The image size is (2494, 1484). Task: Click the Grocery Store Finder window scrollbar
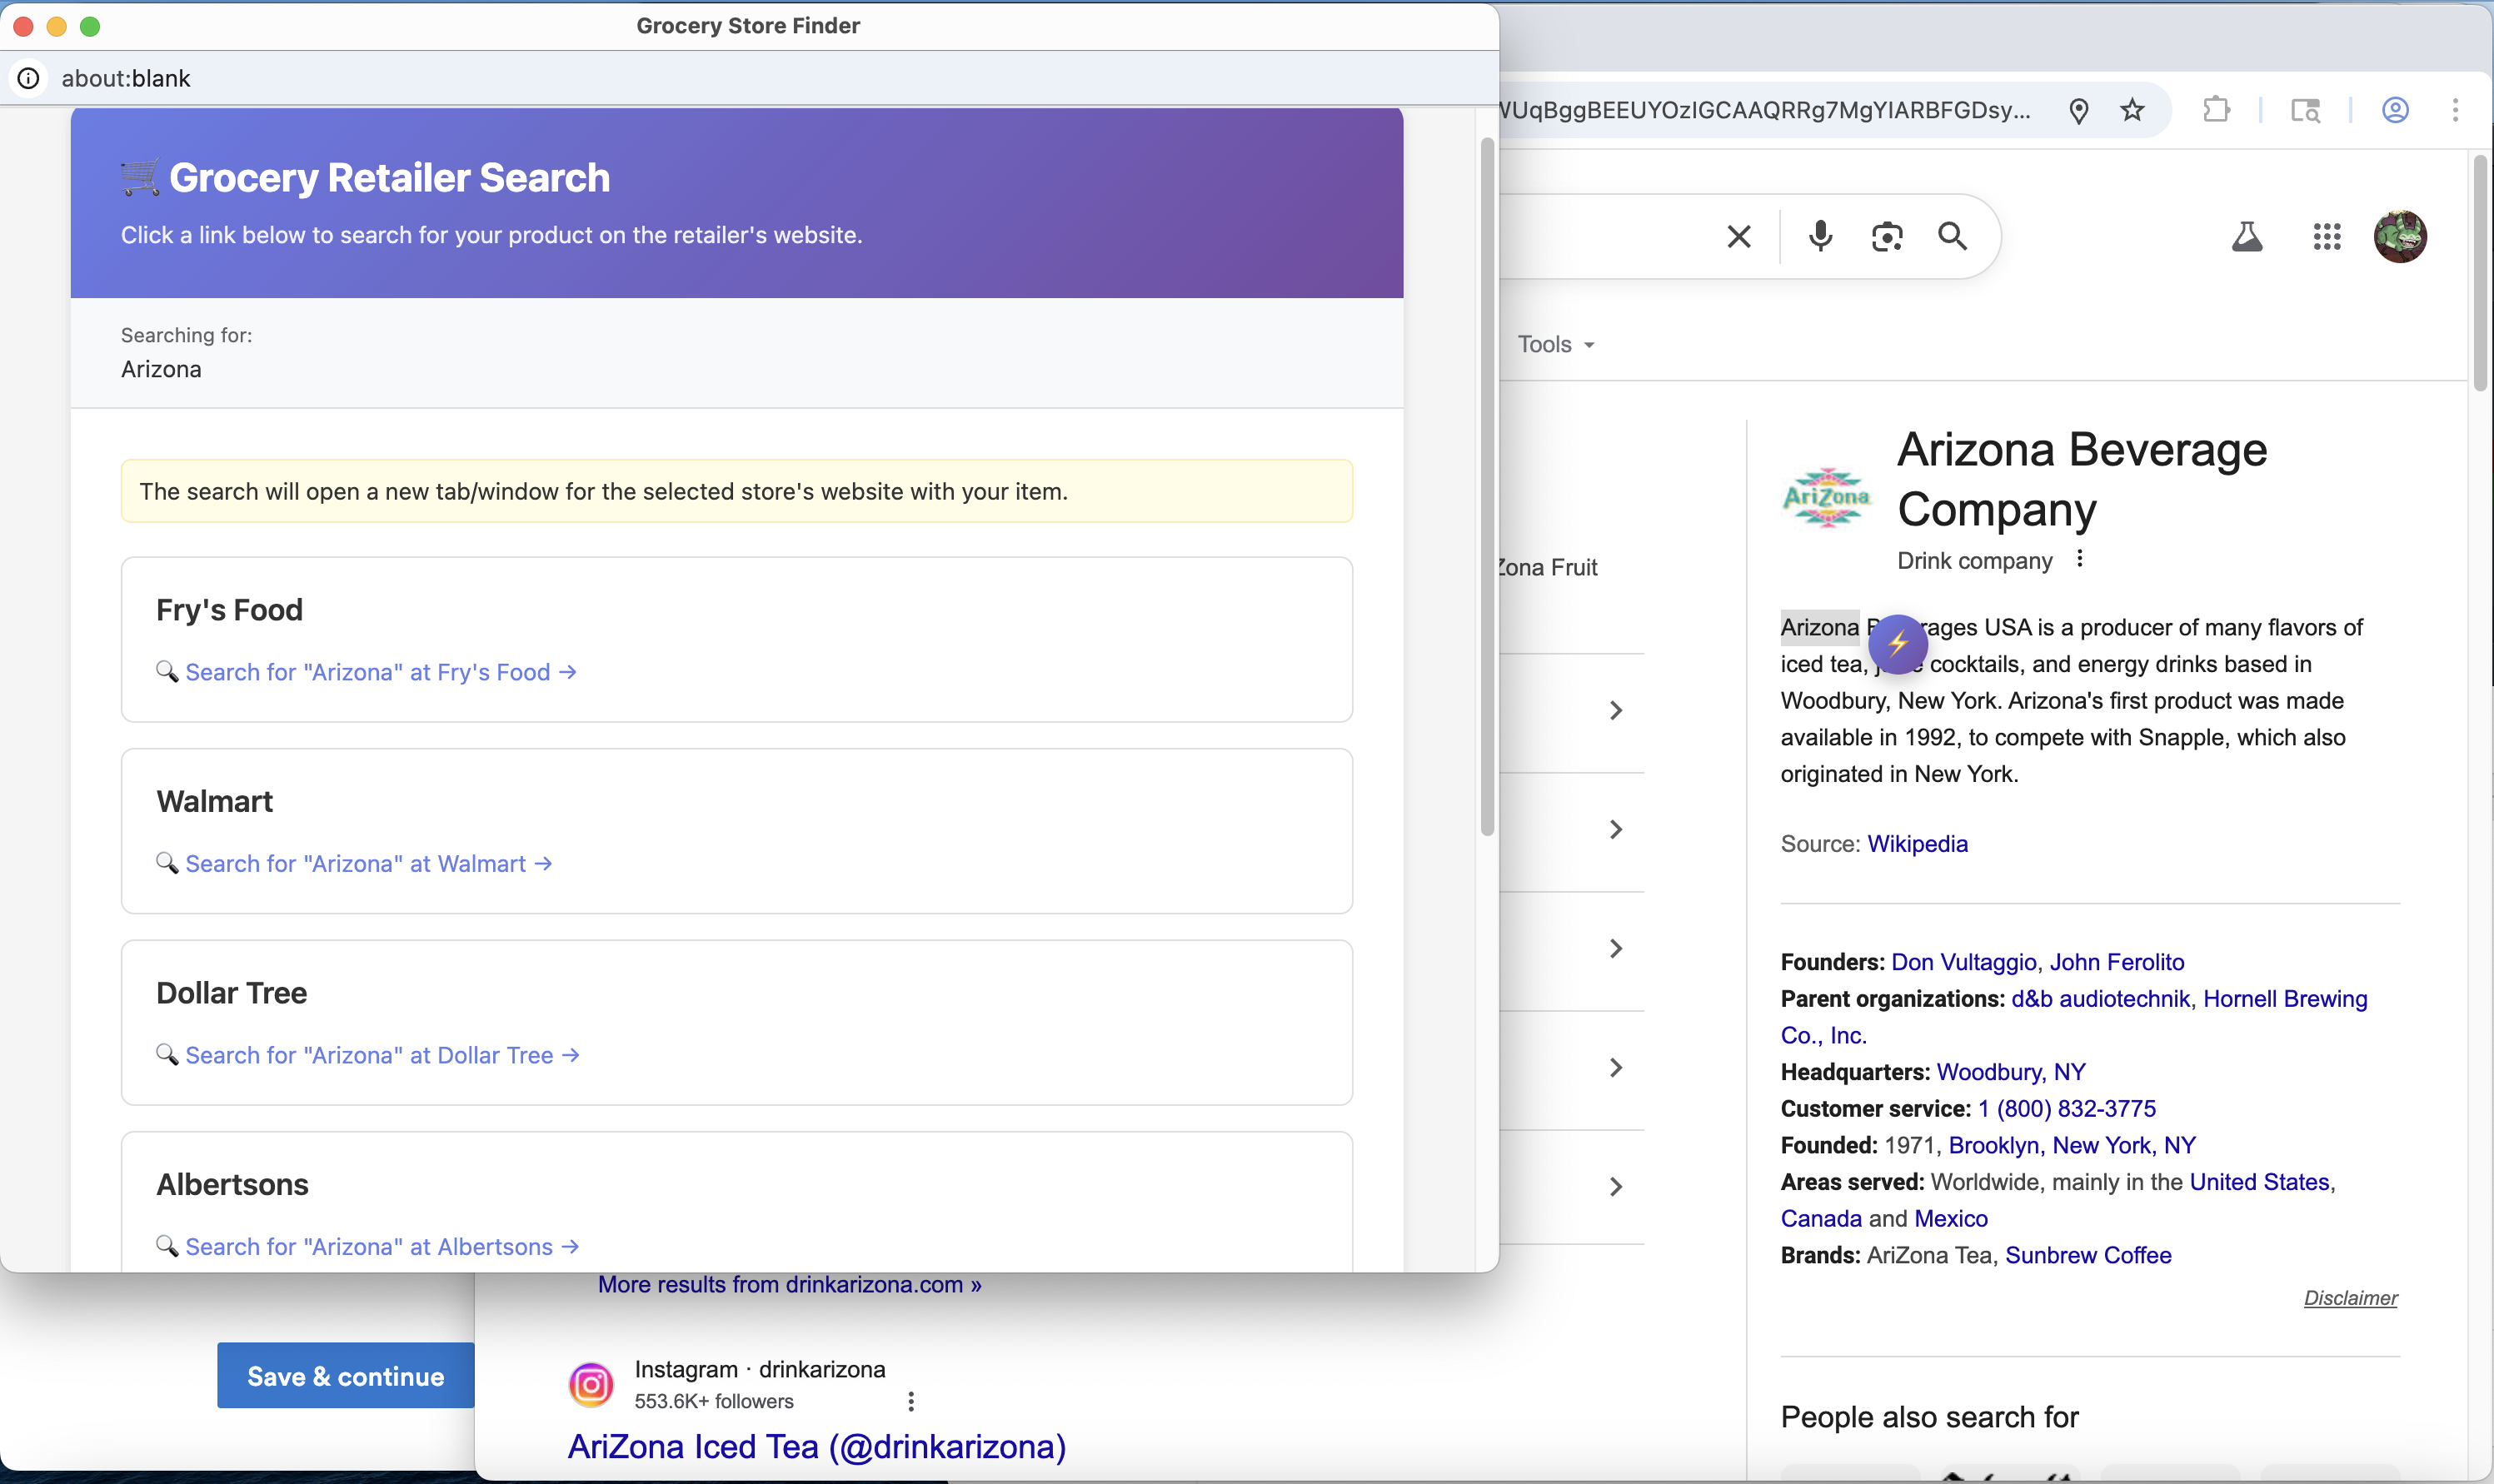coord(1487,486)
